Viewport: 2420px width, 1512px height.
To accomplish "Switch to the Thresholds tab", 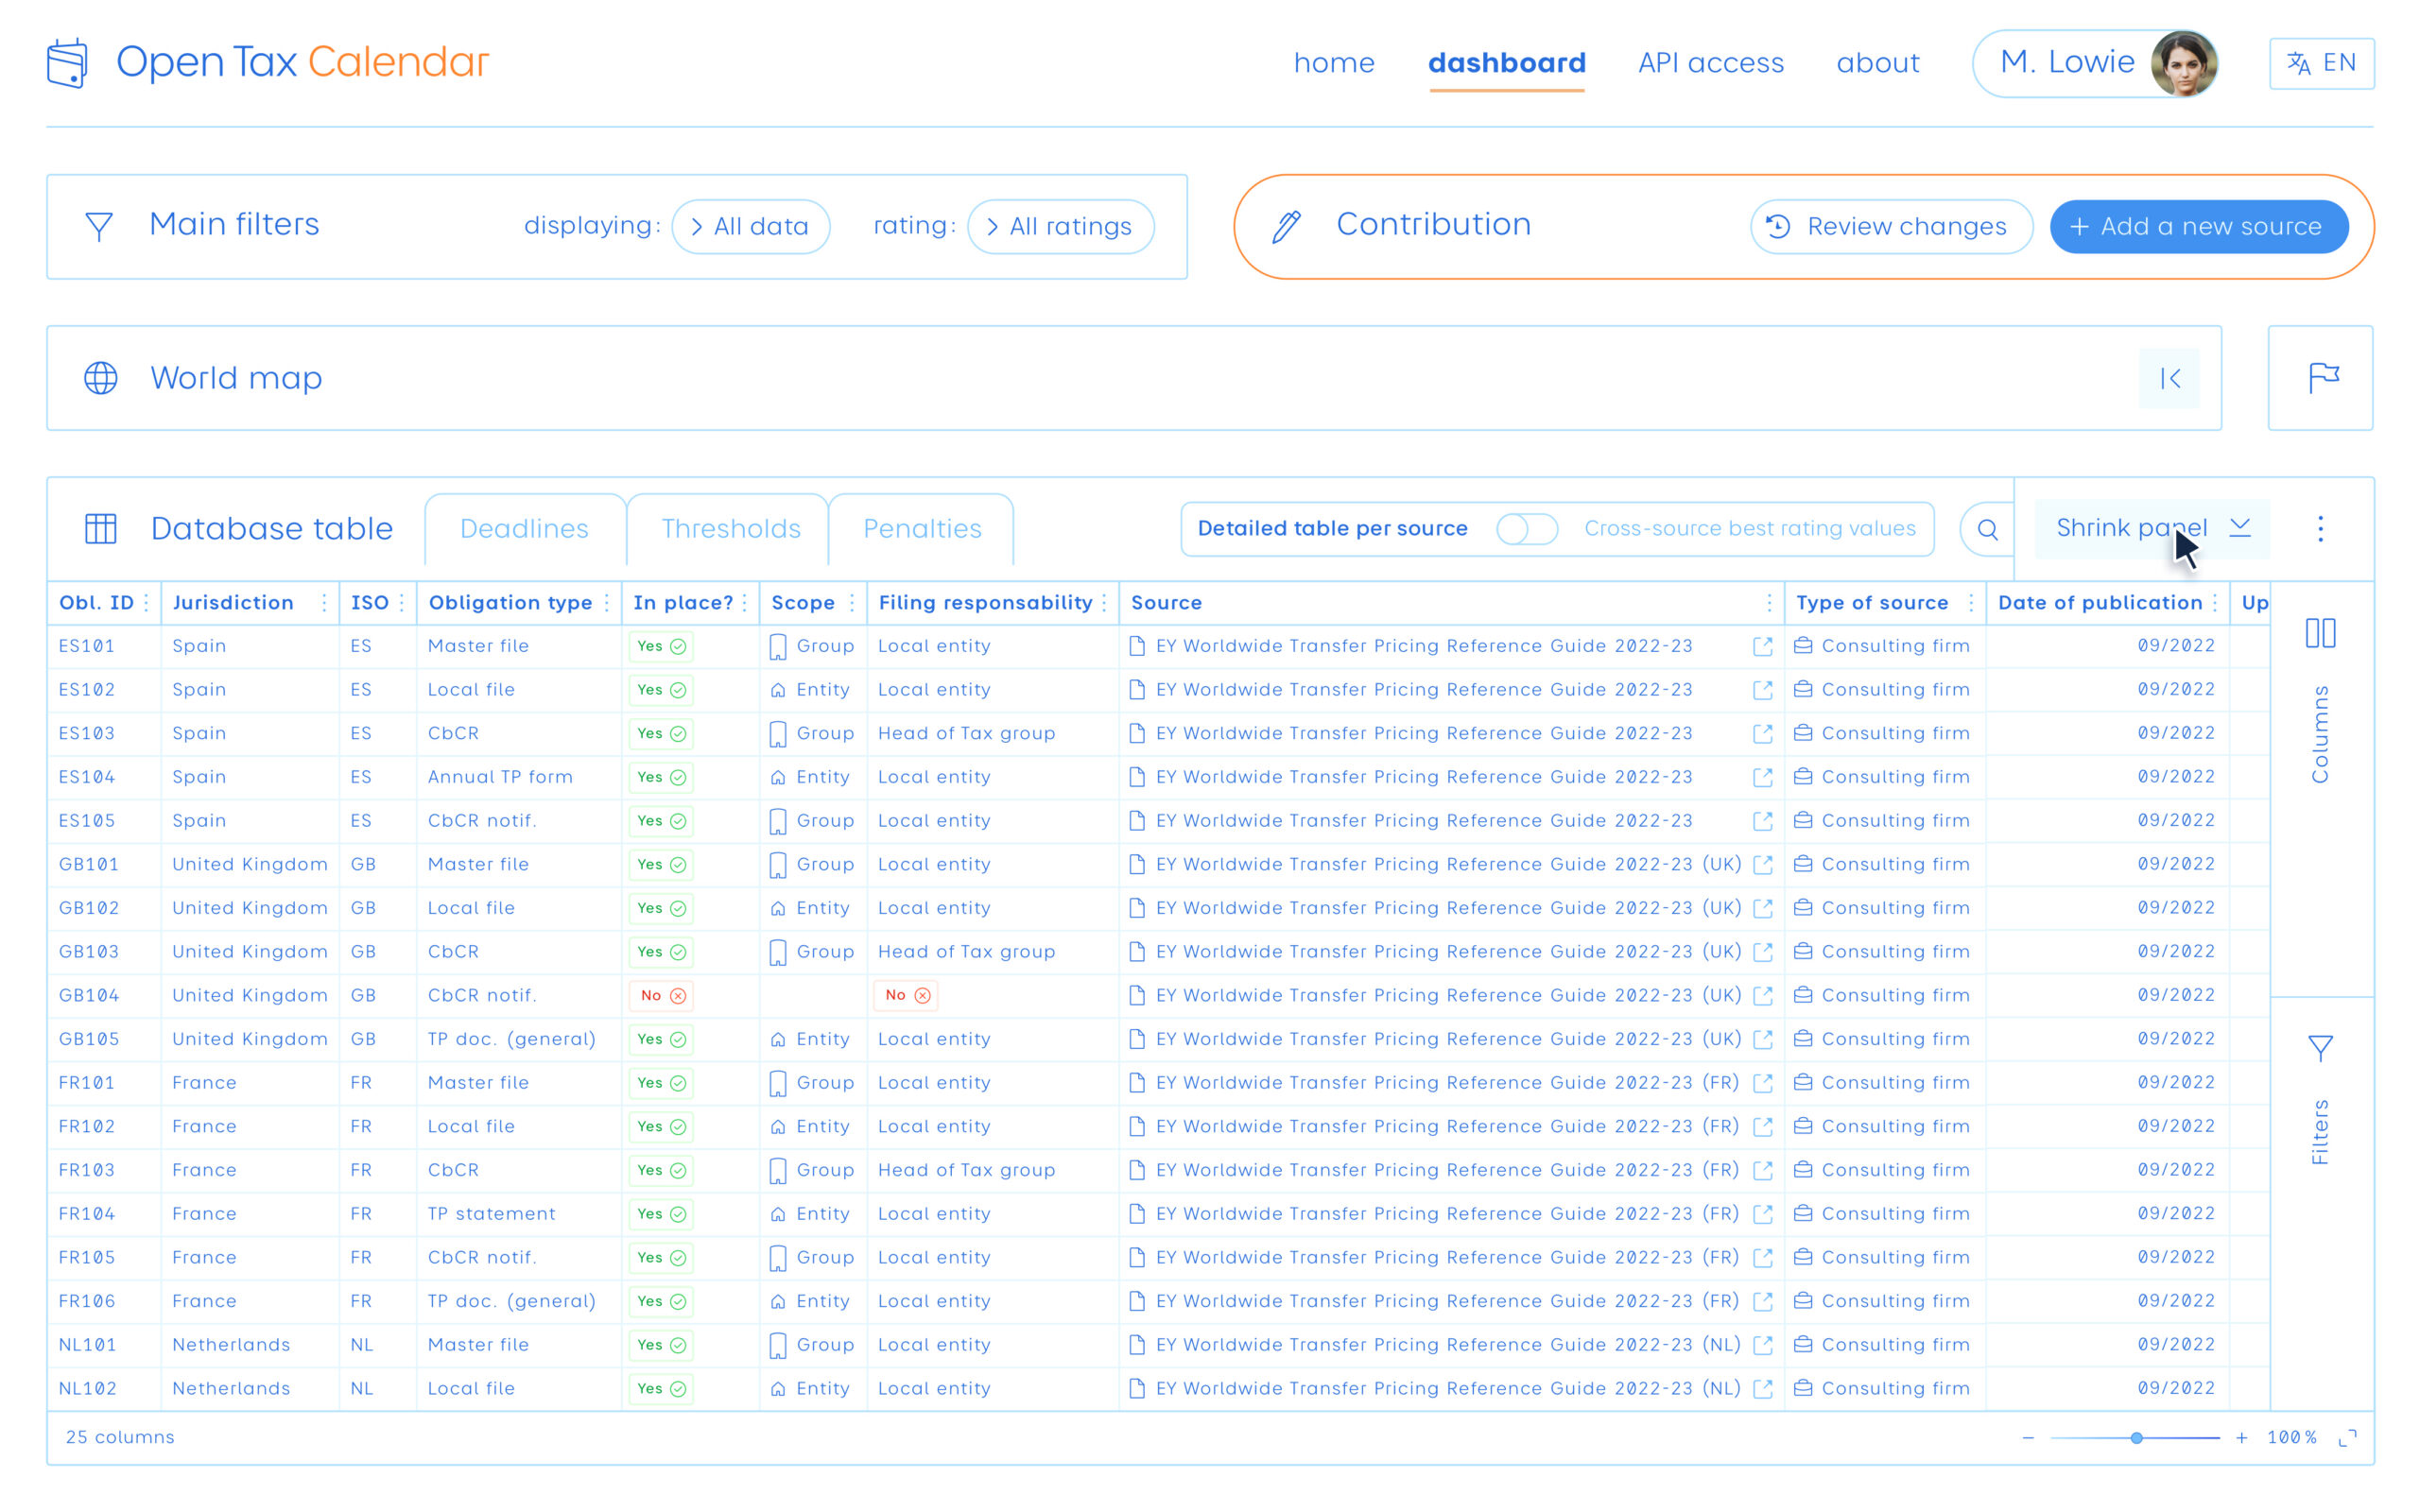I will [728, 528].
